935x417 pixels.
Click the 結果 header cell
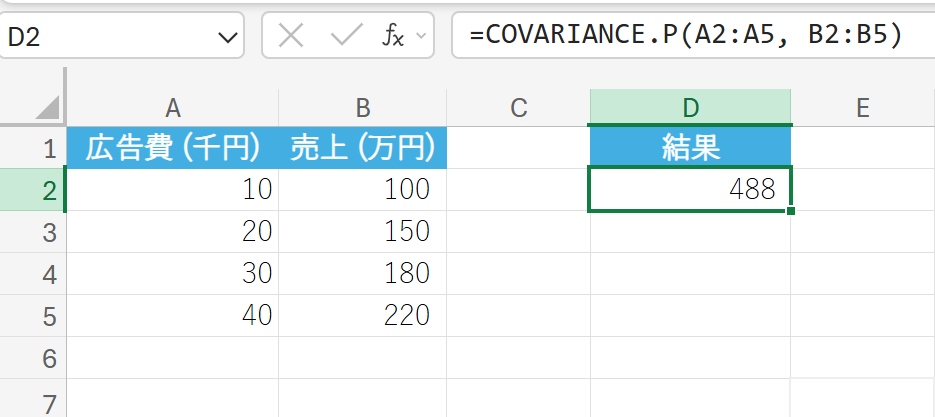(690, 149)
